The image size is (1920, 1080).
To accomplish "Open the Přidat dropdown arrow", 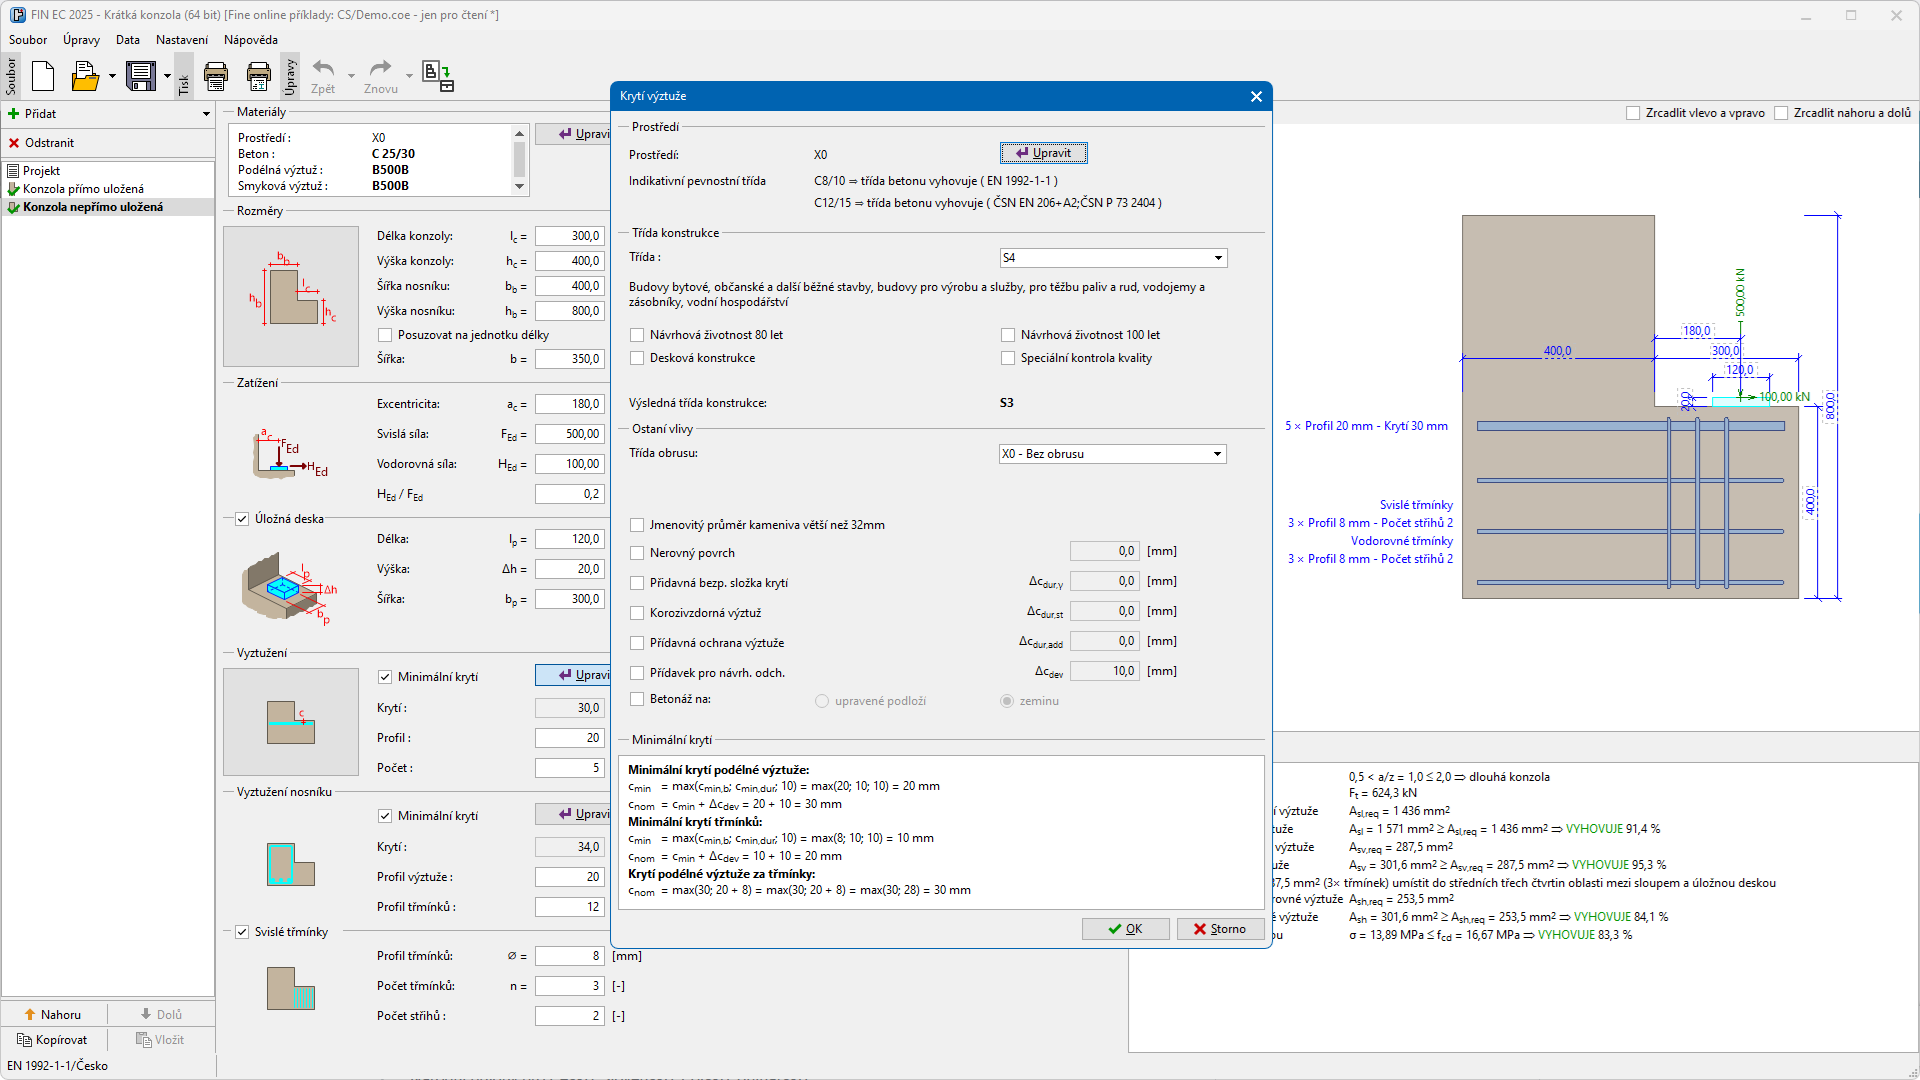I will click(206, 114).
